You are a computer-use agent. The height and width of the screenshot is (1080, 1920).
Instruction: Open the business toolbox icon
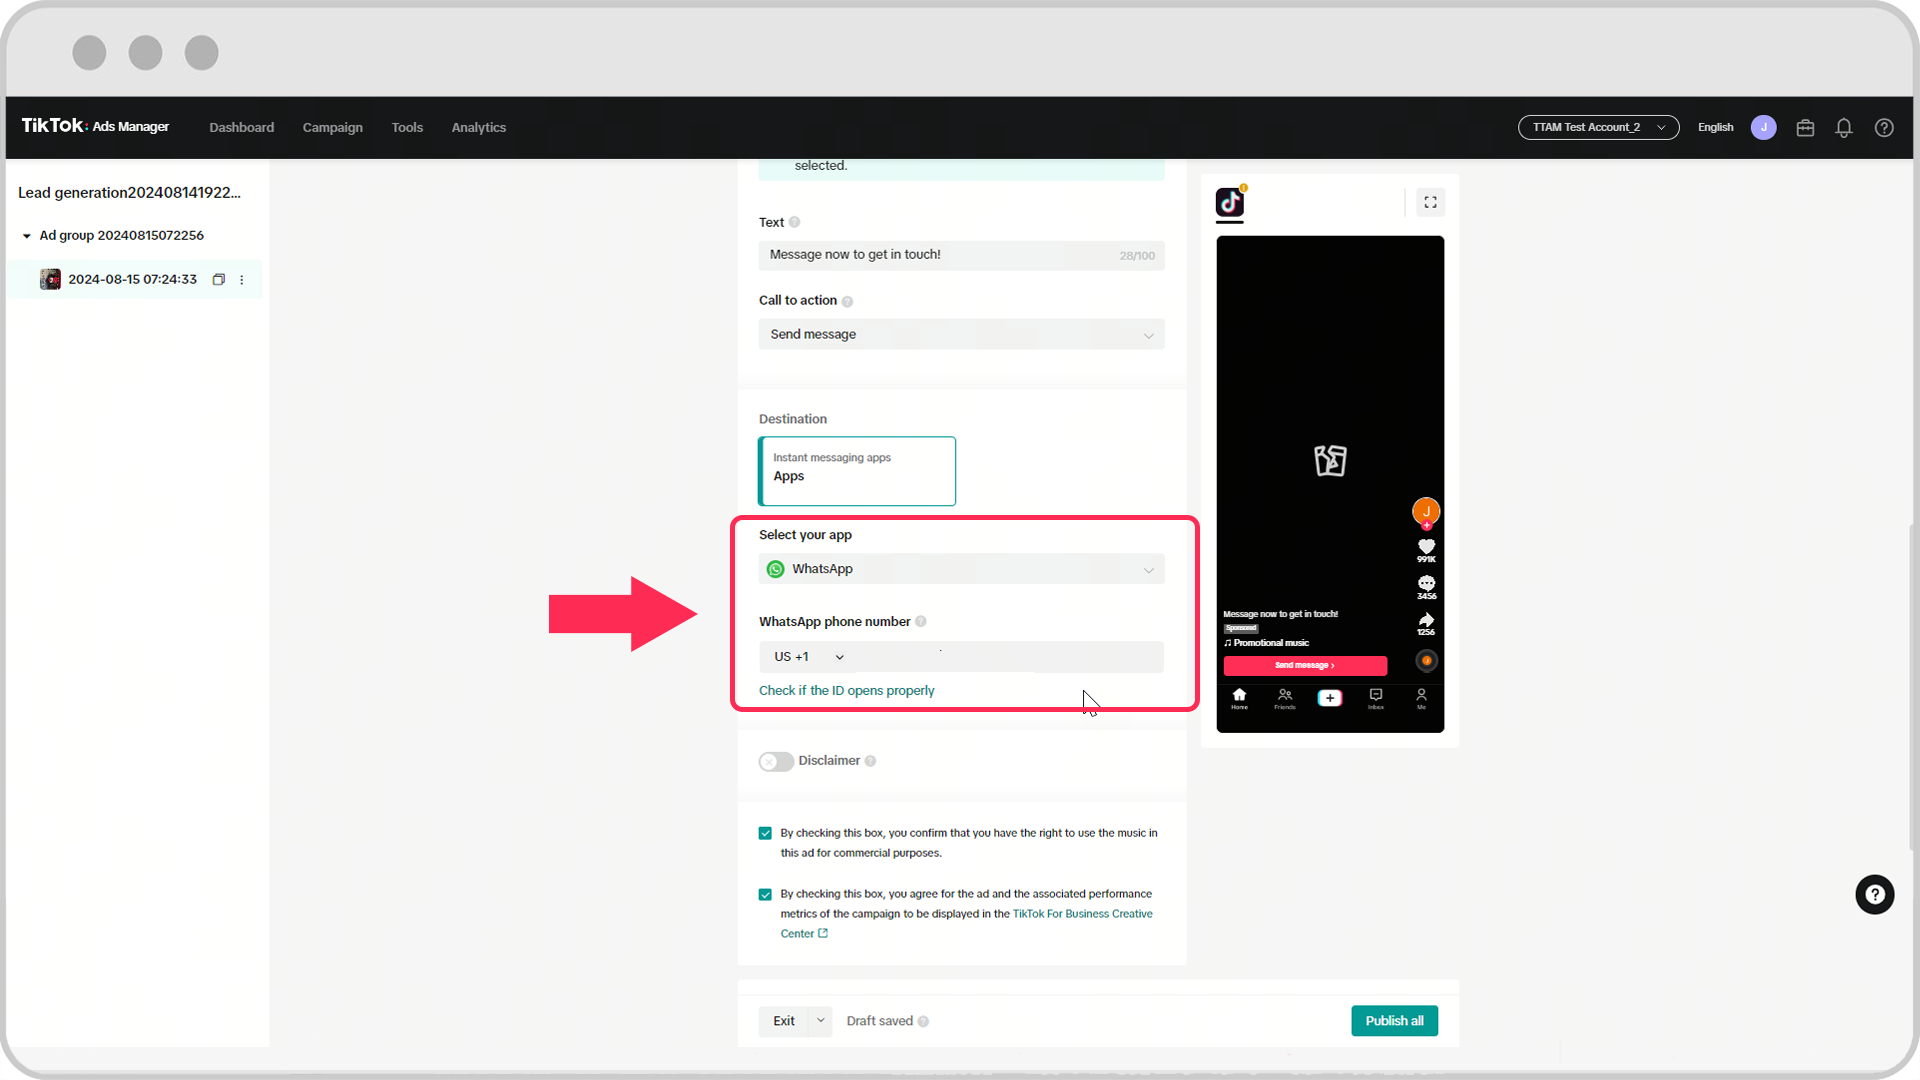[1804, 128]
